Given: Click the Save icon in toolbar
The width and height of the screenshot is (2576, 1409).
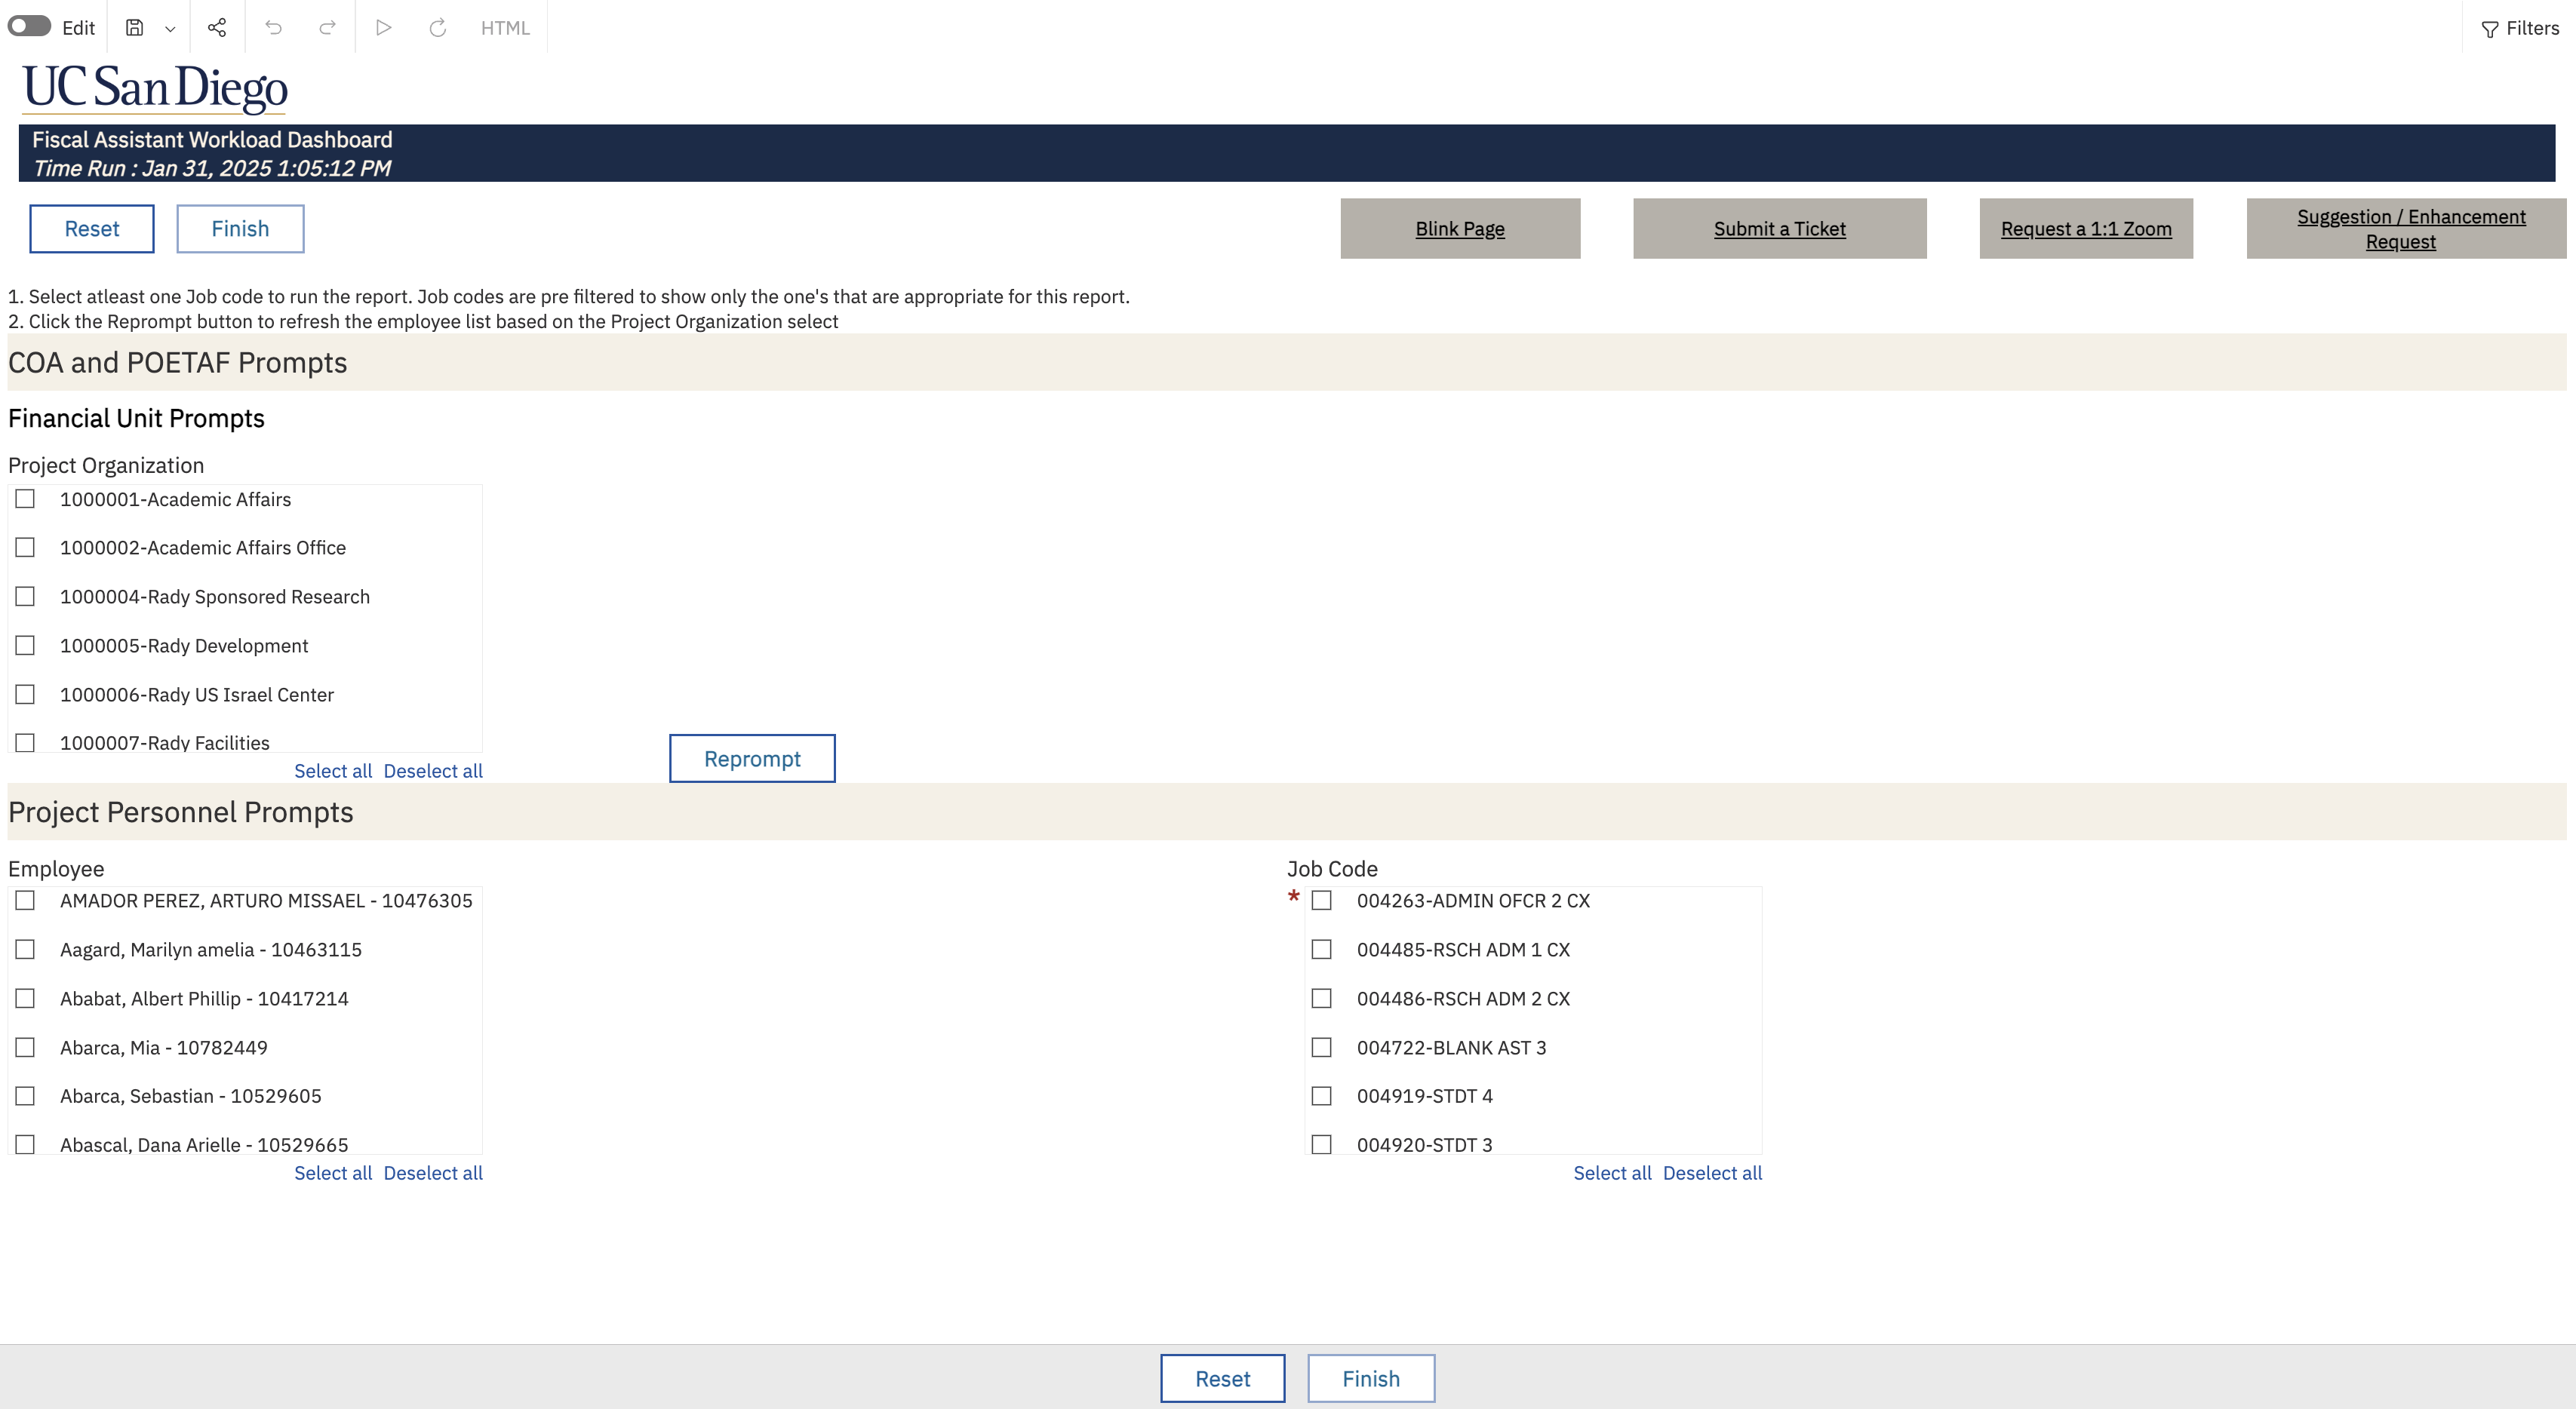Looking at the screenshot, I should click(134, 27).
